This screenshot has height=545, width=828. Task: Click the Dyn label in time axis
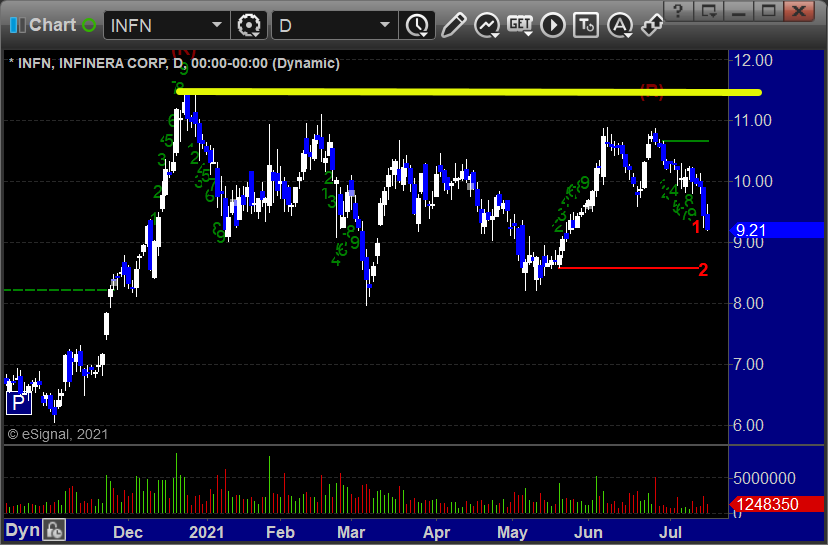coord(23,530)
